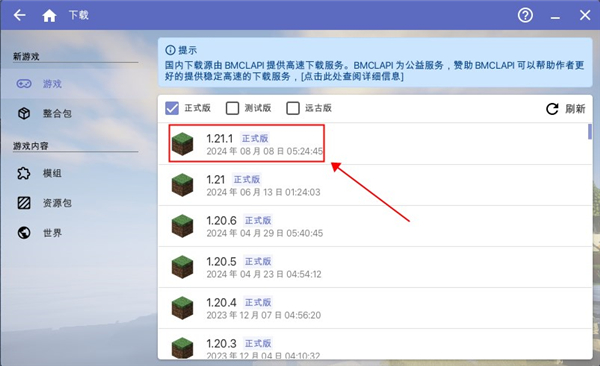
Task: Open the help question mark icon
Action: click(x=525, y=15)
